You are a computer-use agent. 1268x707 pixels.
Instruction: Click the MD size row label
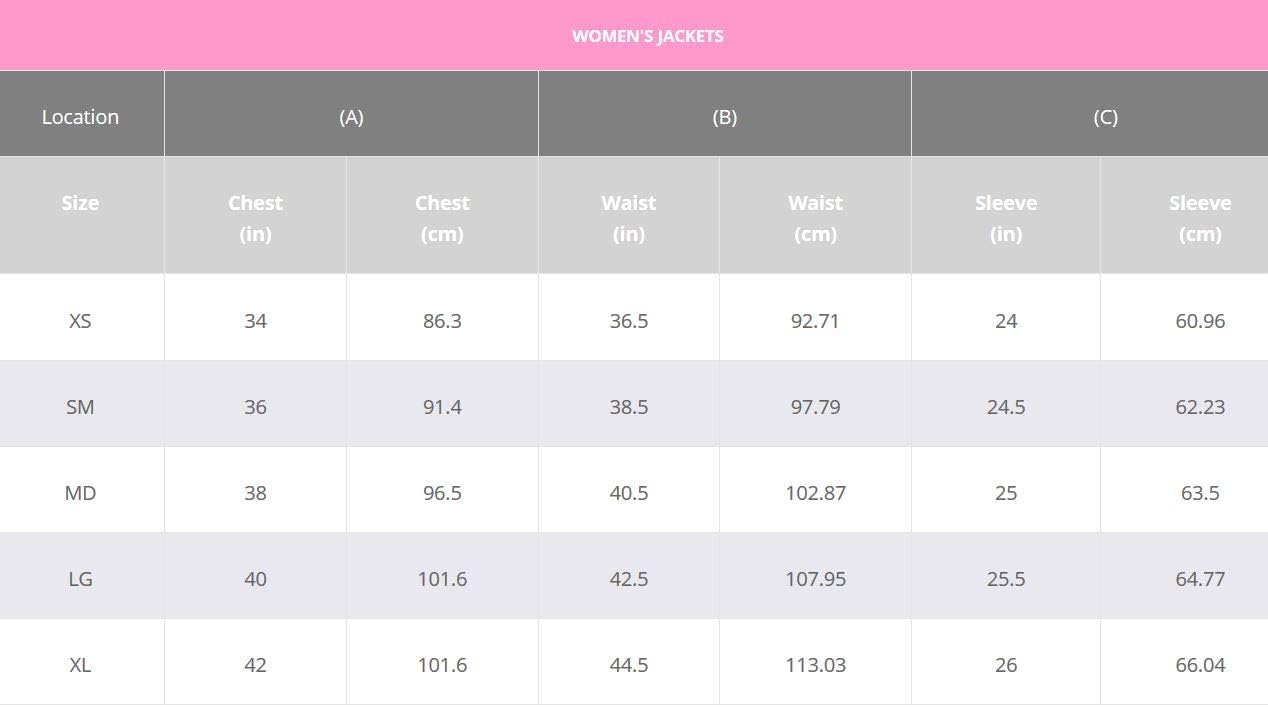[x=80, y=493]
